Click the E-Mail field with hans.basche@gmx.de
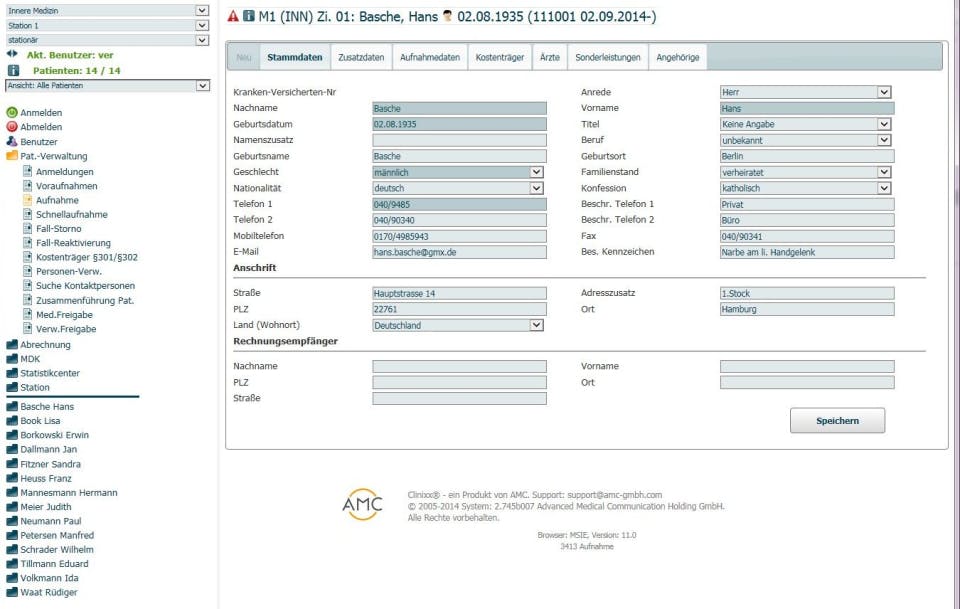 tap(459, 252)
